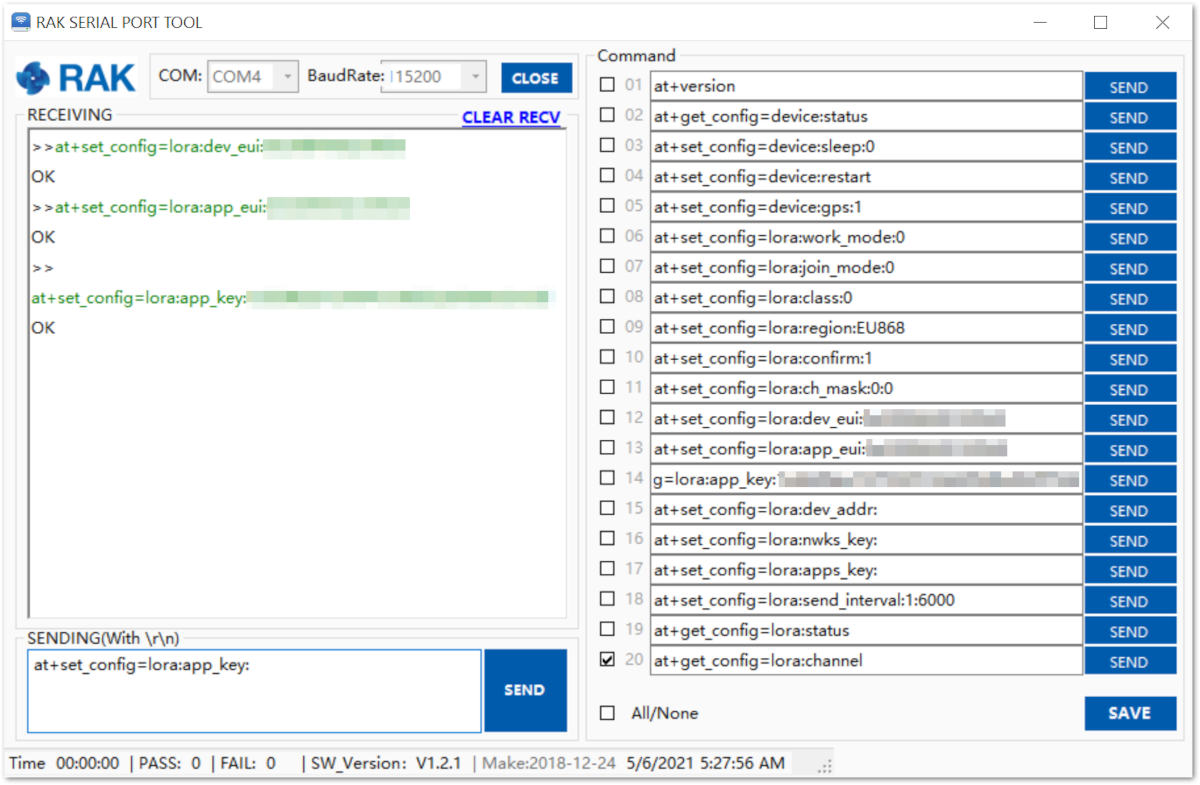Click the at+set_config=device:restart command field
Screen dimensions: 1200x785
pyautogui.click(x=866, y=177)
